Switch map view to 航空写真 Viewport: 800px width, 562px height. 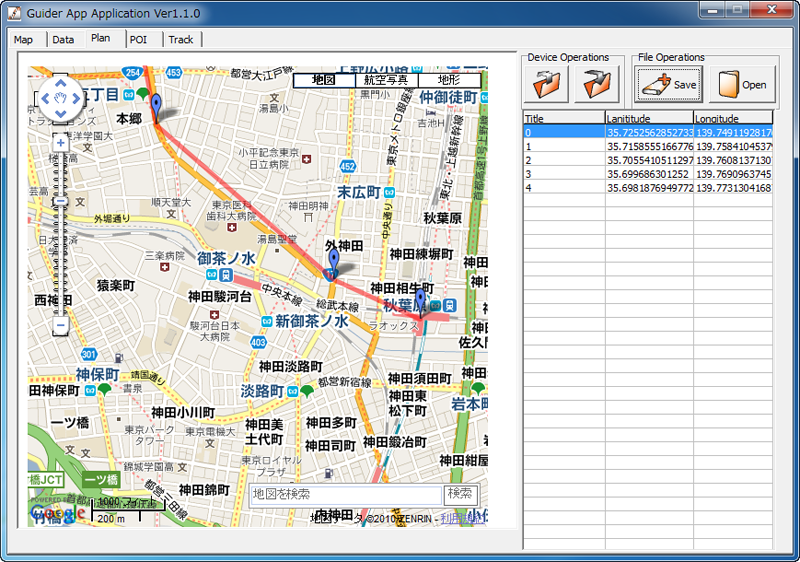(386, 80)
